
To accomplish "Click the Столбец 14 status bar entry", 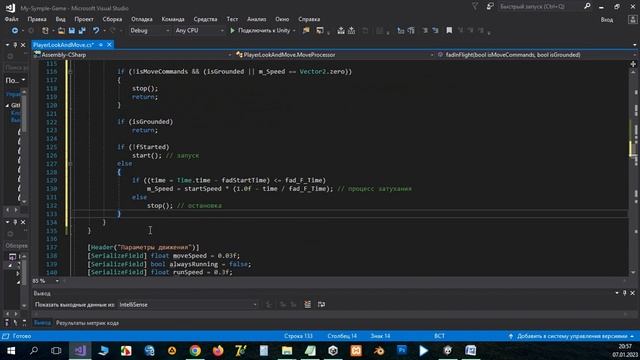I will pos(342,336).
